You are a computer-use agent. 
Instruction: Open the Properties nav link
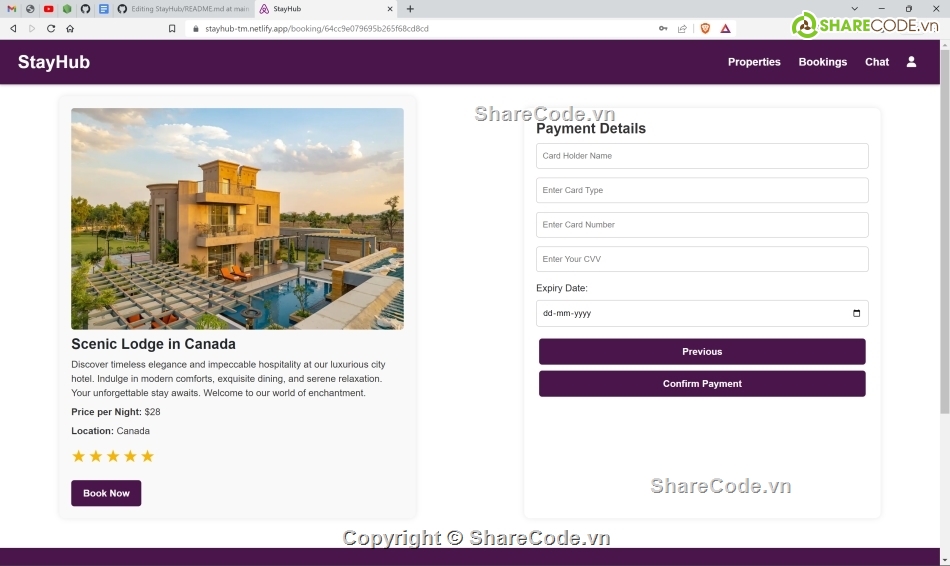[x=754, y=62]
